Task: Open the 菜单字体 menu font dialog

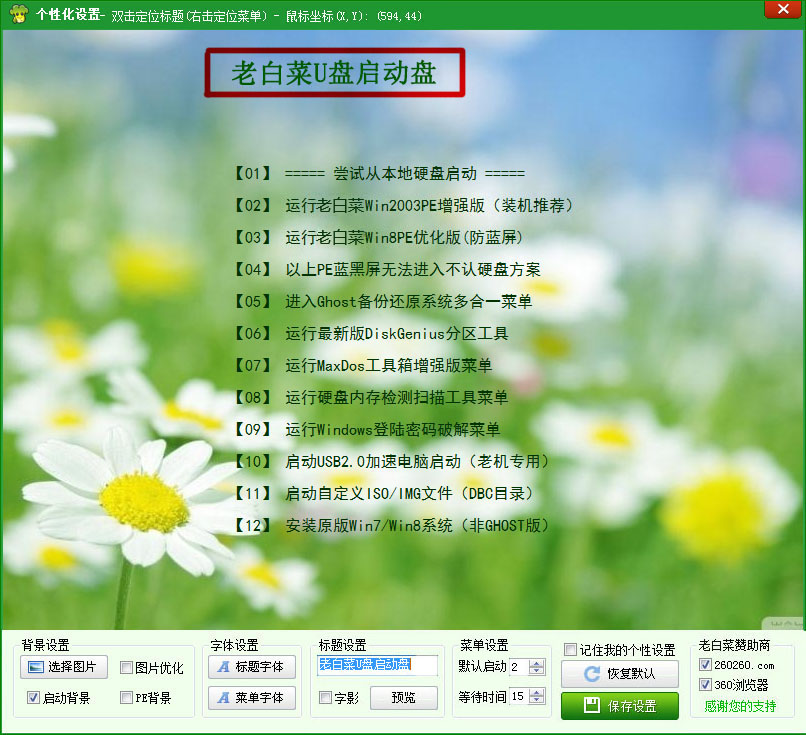Action: (251, 697)
